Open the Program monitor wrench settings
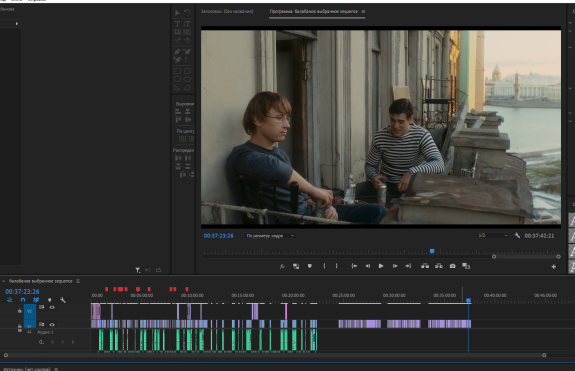Screen dimensions: 575x371 [x=517, y=235]
